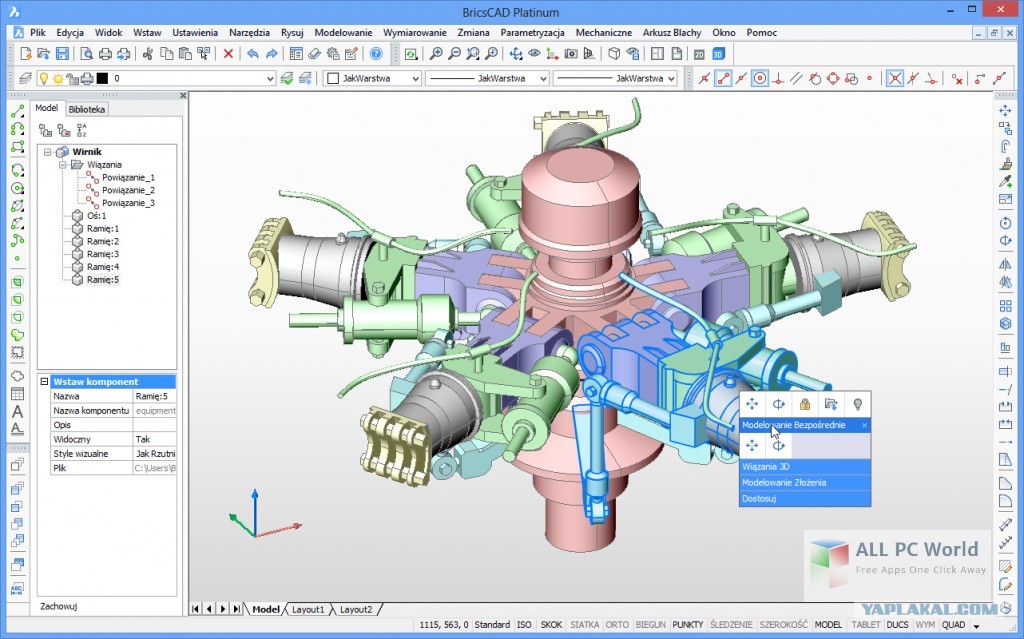Switch to the Biblioteka tab

pos(86,109)
